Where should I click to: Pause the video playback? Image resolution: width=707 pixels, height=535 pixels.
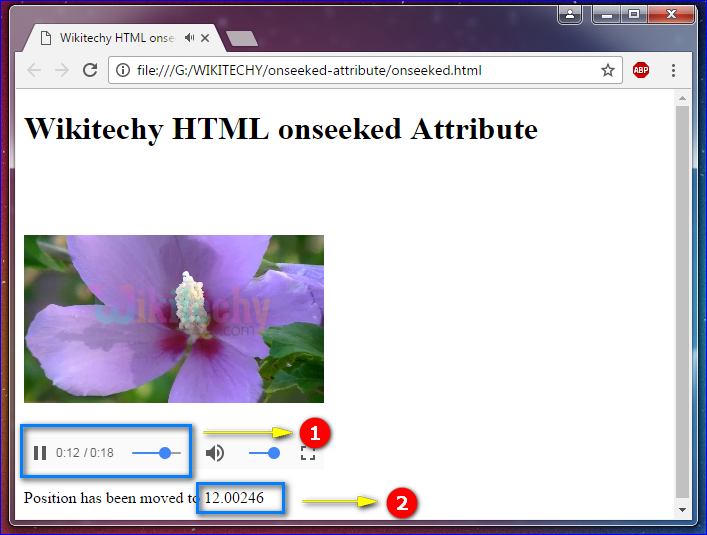(40, 453)
